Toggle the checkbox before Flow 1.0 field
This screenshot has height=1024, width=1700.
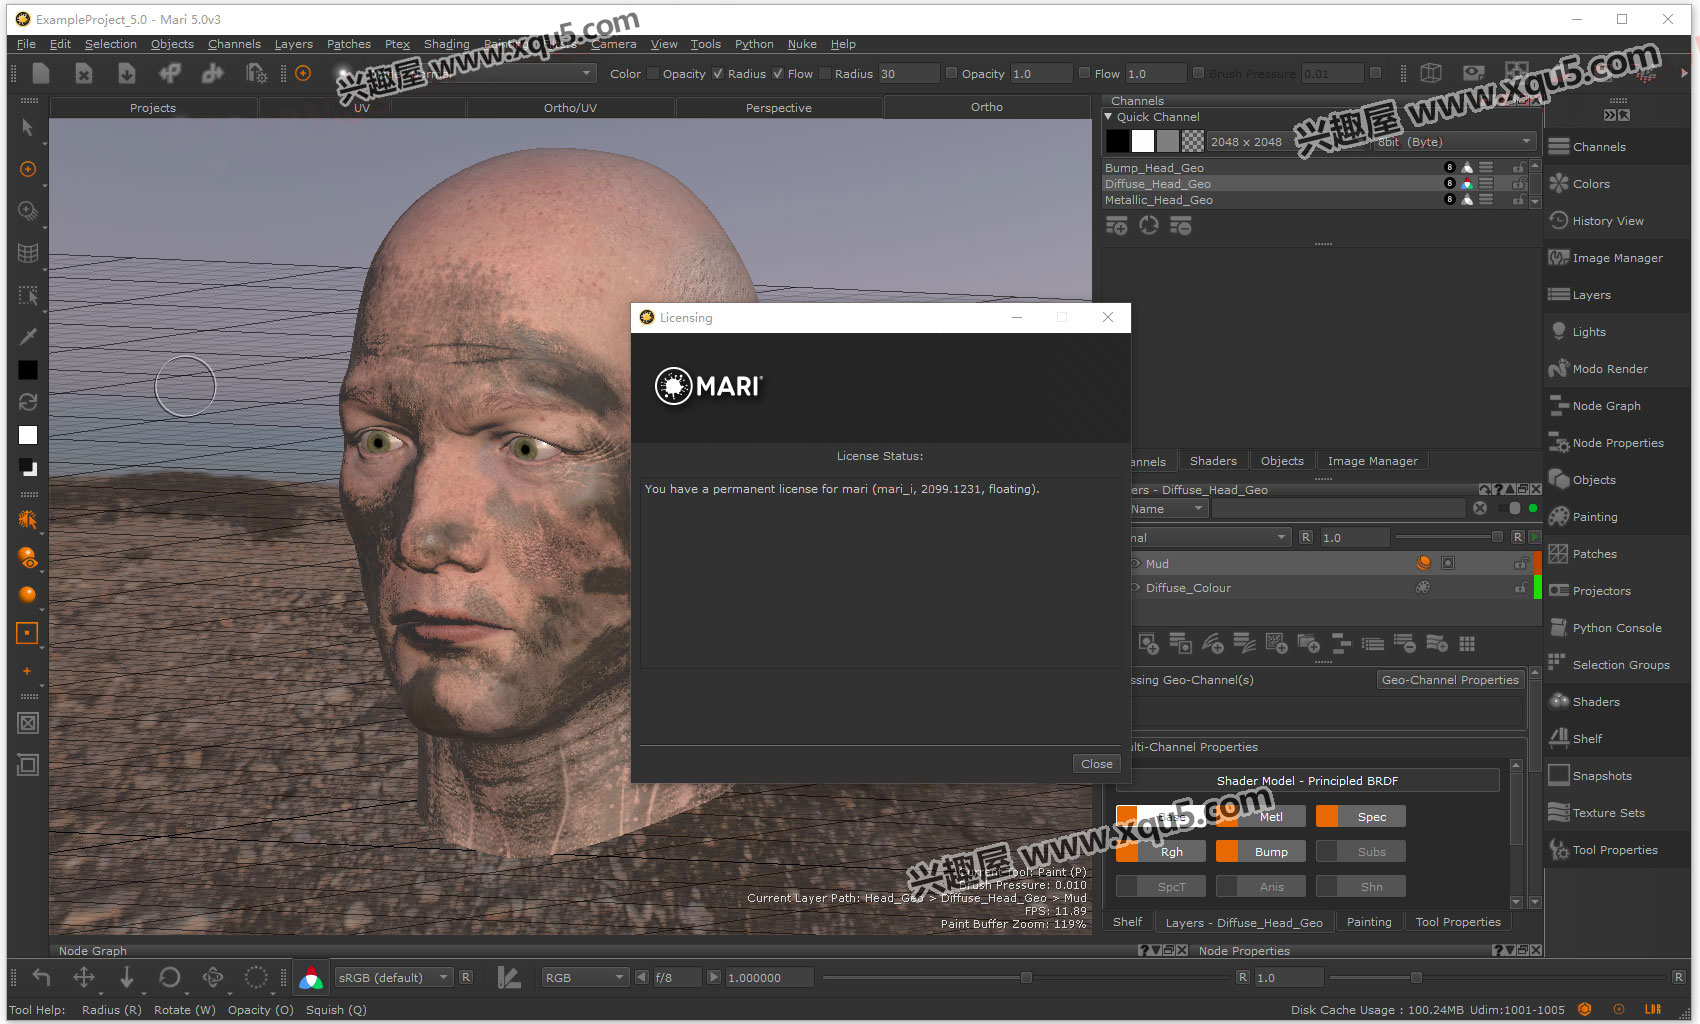1084,73
